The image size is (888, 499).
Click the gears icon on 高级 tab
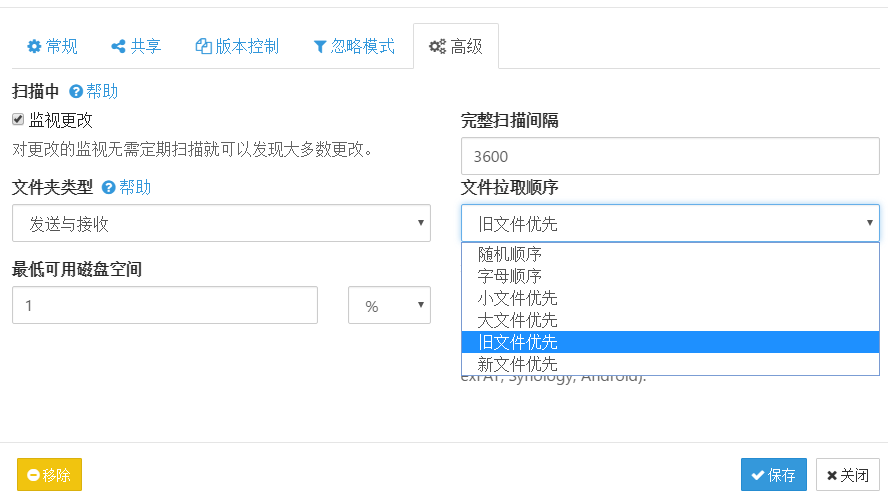click(437, 47)
